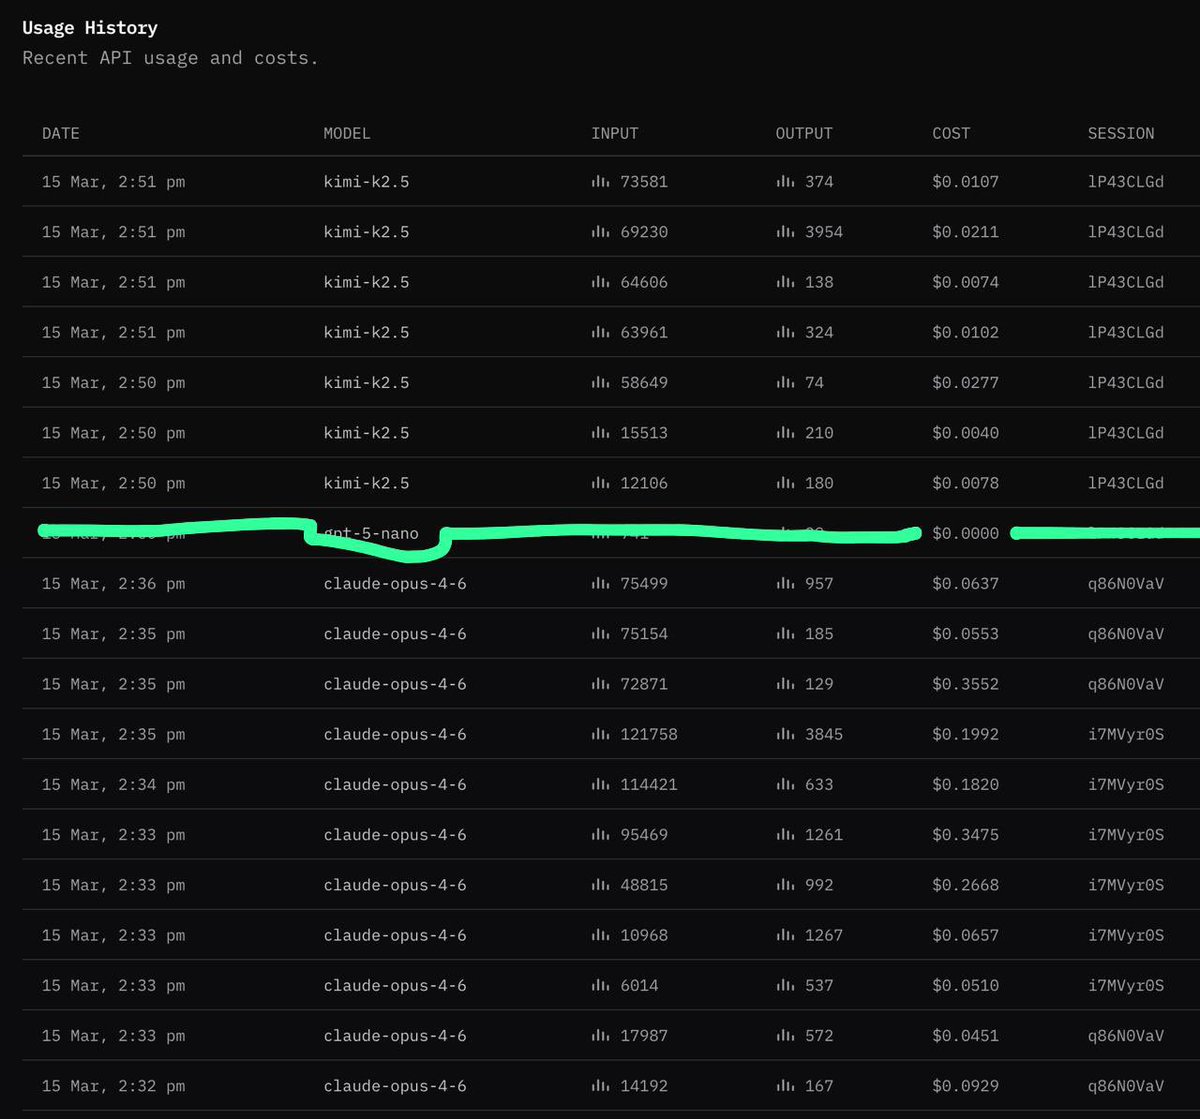
Task: Click the cost value $0.0637
Action: (x=966, y=583)
